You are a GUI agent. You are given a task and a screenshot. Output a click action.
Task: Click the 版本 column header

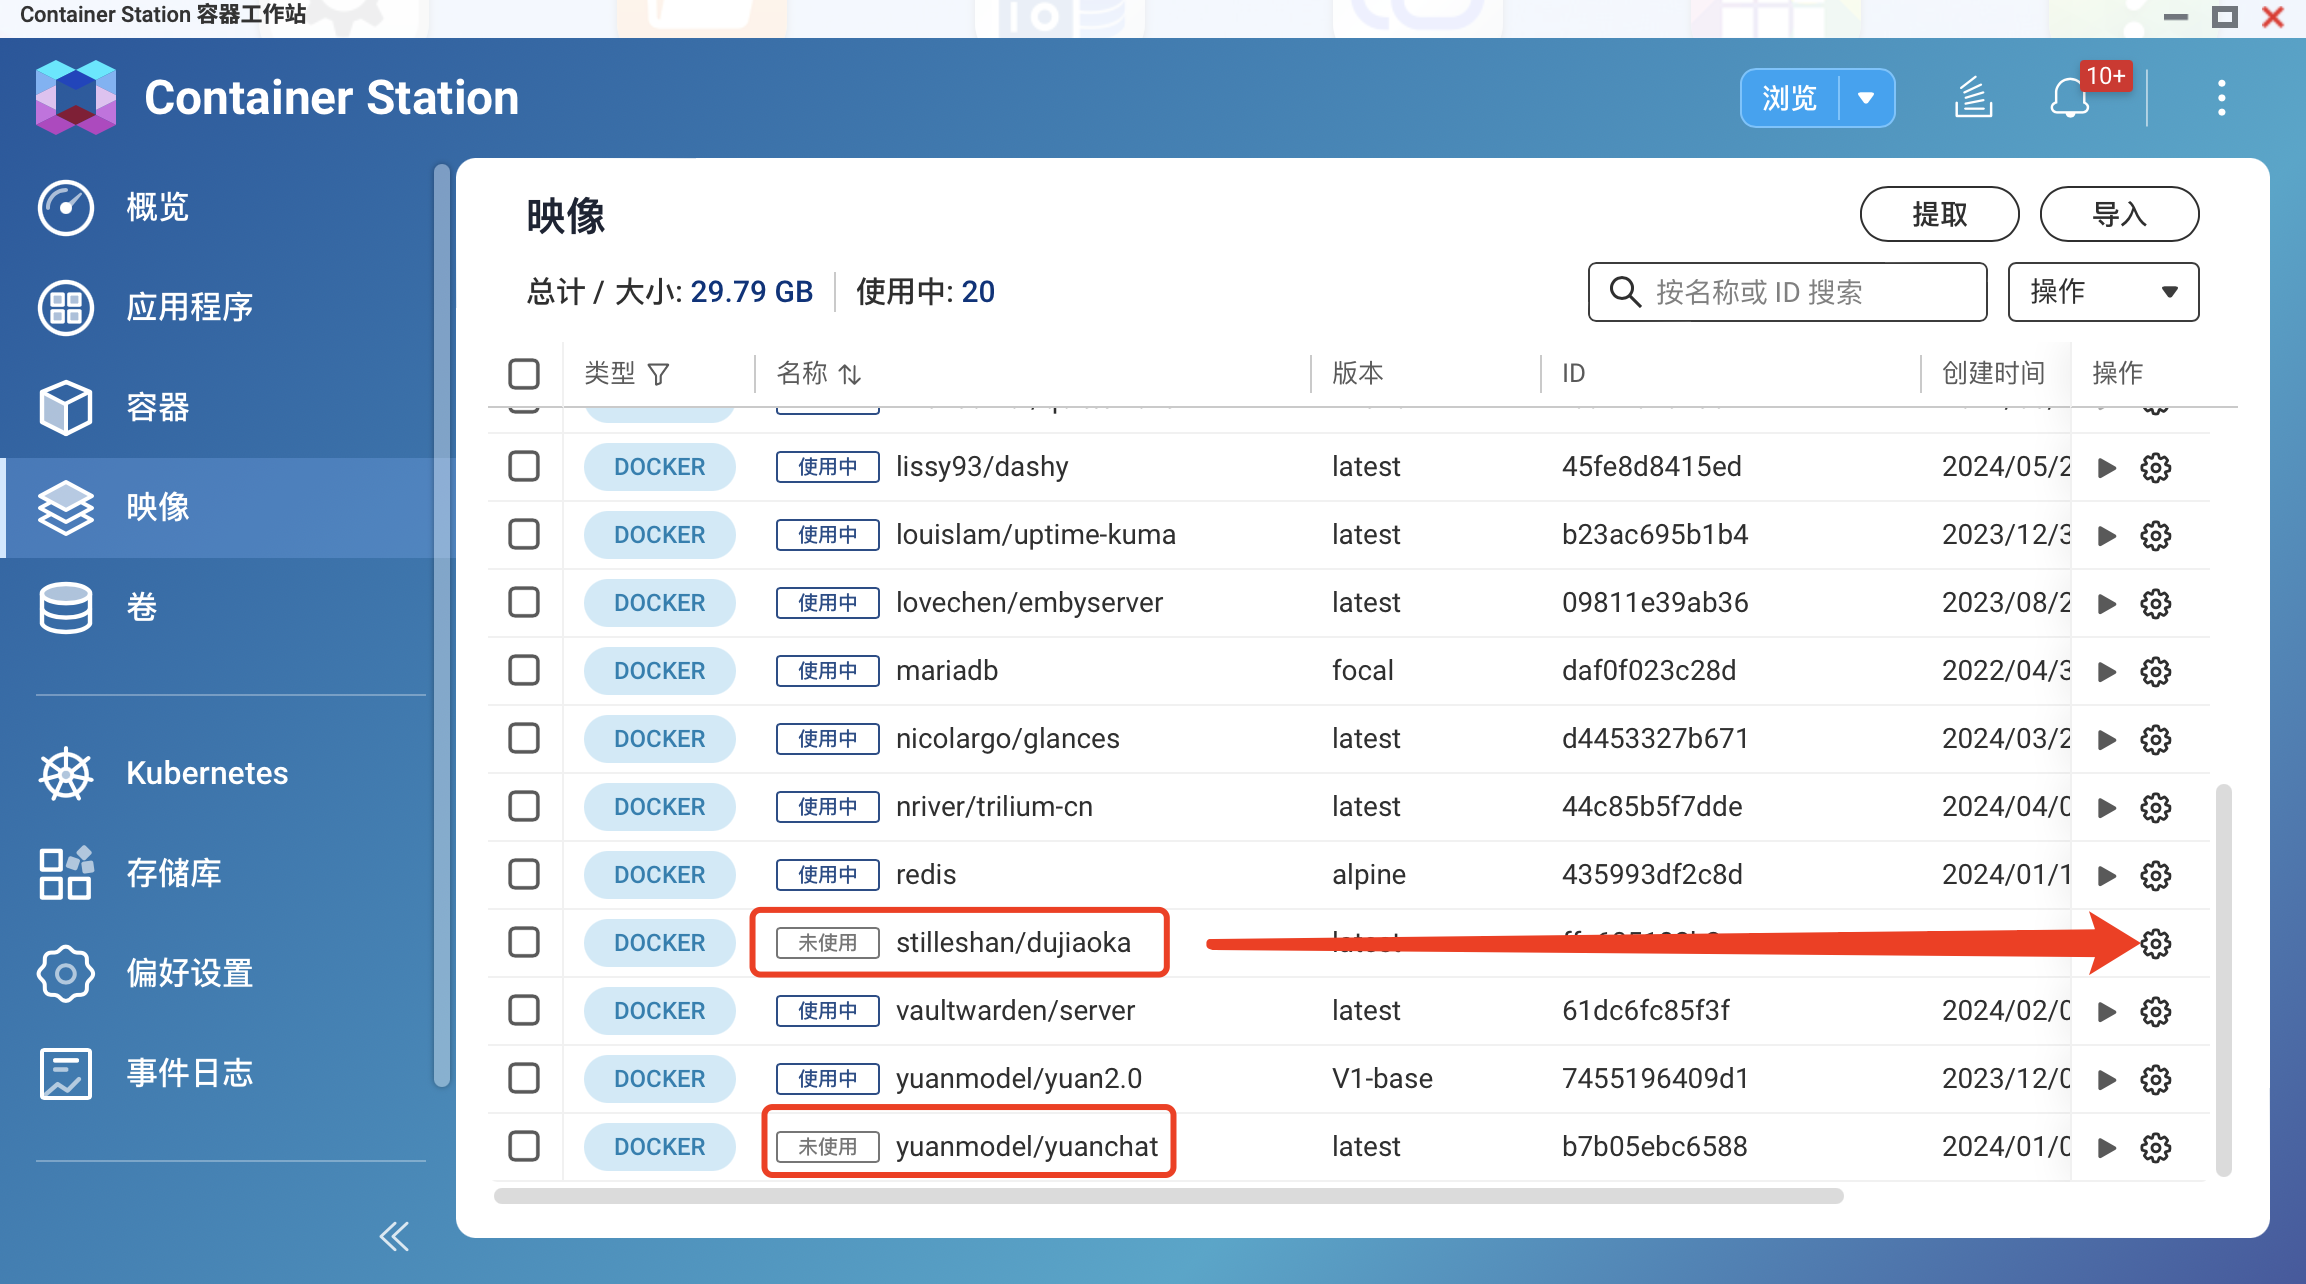(x=1358, y=373)
